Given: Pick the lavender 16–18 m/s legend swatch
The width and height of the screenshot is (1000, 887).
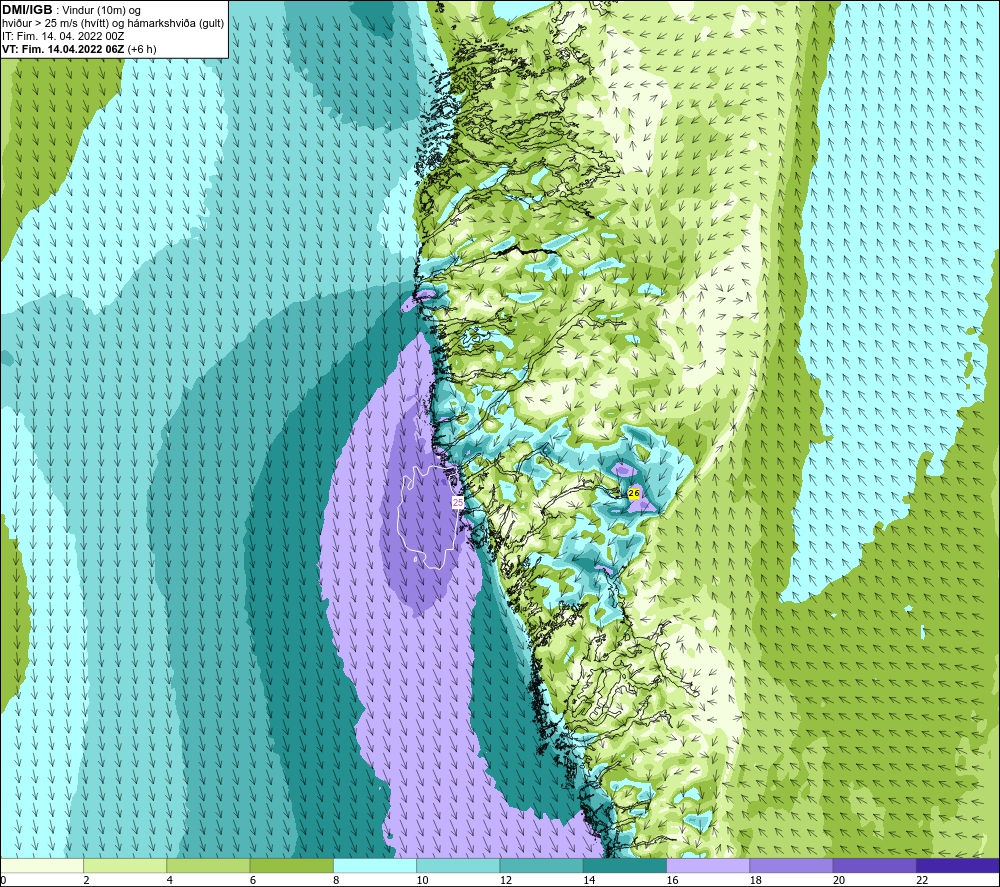Looking at the screenshot, I should pyautogui.click(x=708, y=865).
